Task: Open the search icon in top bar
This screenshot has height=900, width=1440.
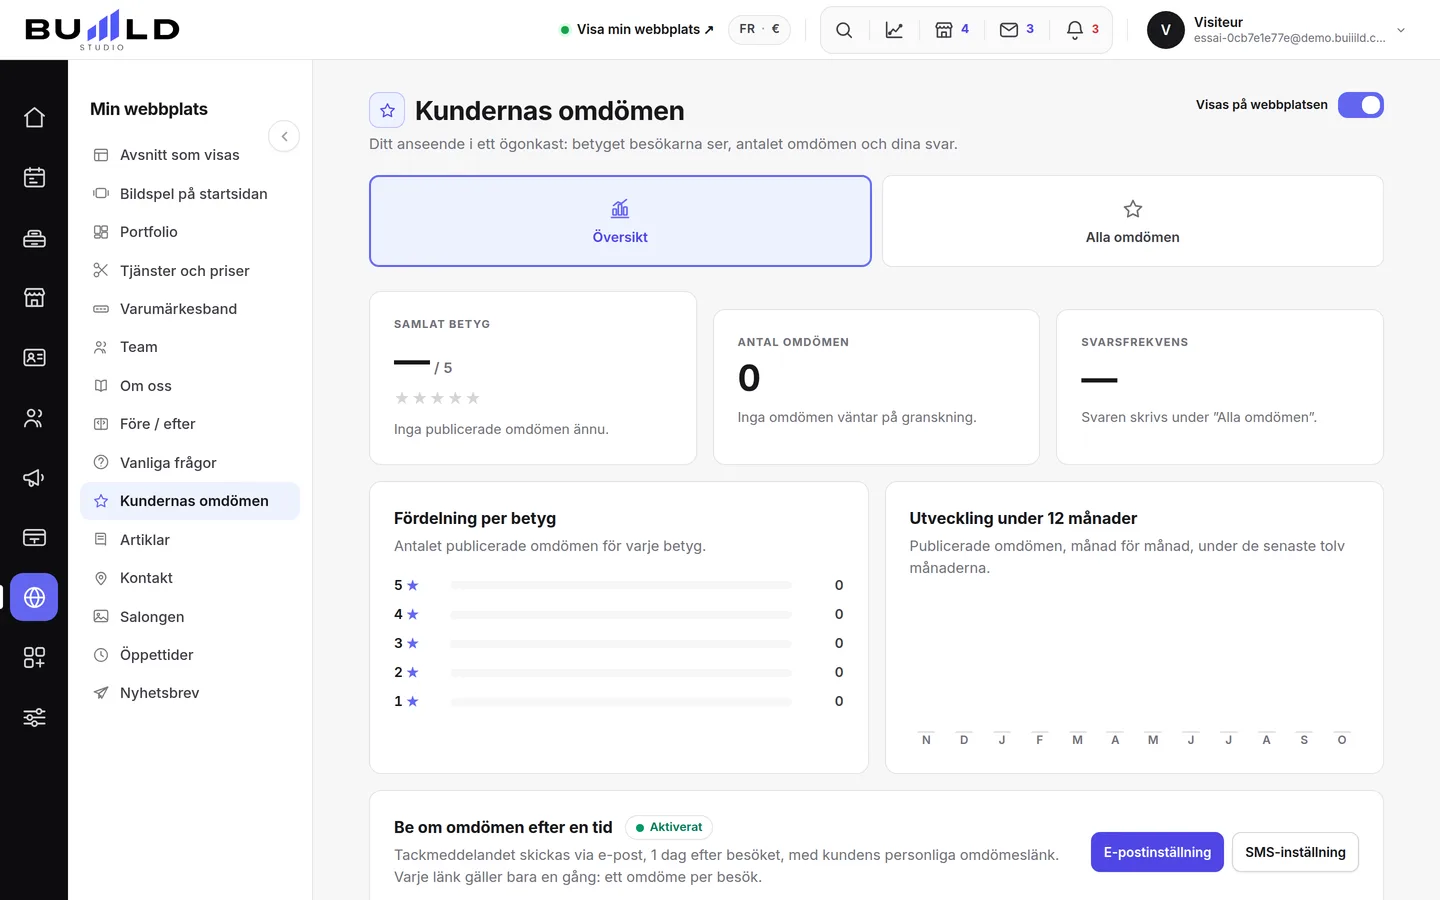Action: pyautogui.click(x=844, y=30)
